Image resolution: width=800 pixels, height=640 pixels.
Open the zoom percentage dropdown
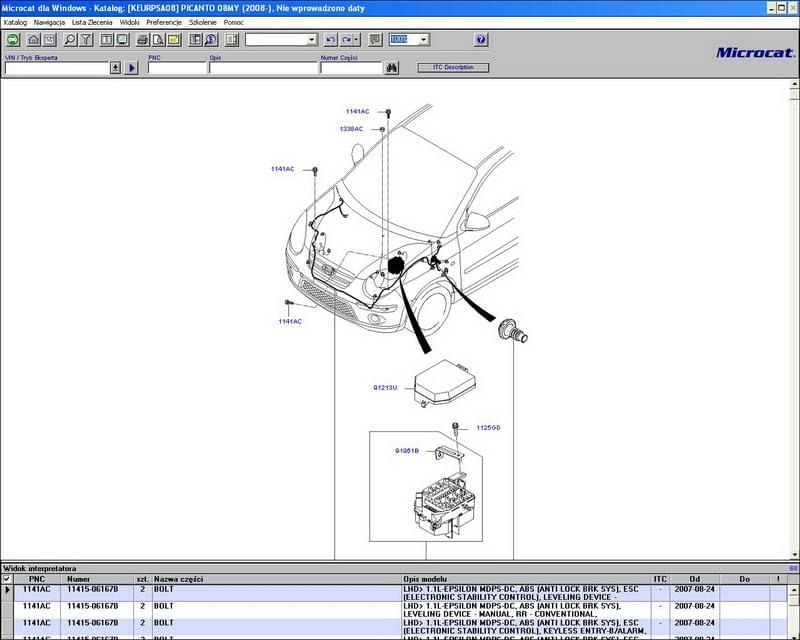(423, 40)
